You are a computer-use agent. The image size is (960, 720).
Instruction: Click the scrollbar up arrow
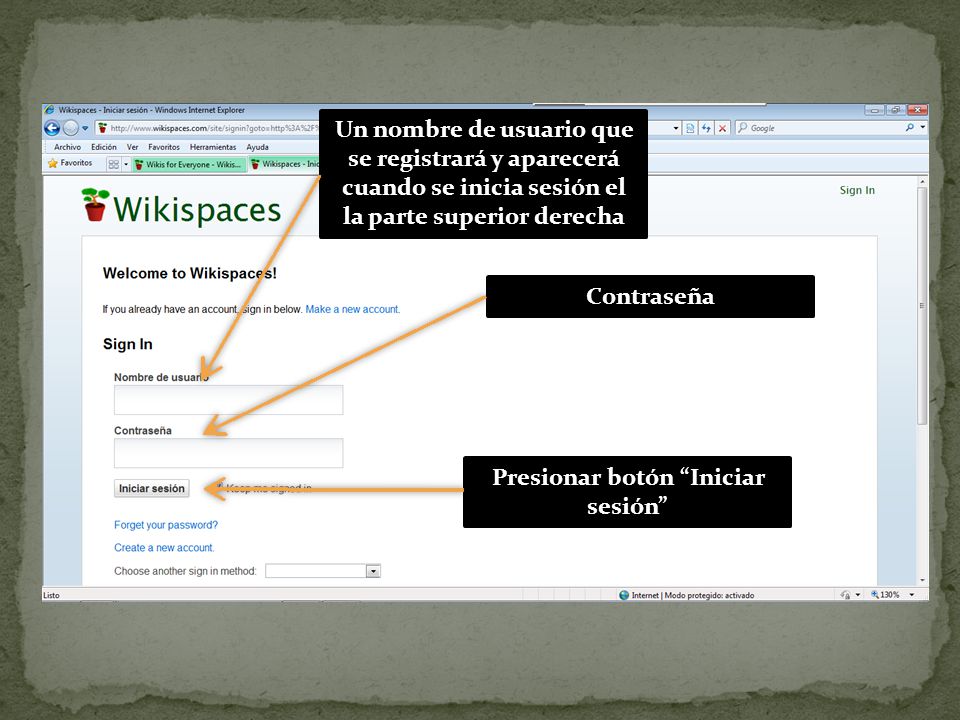coord(922,182)
